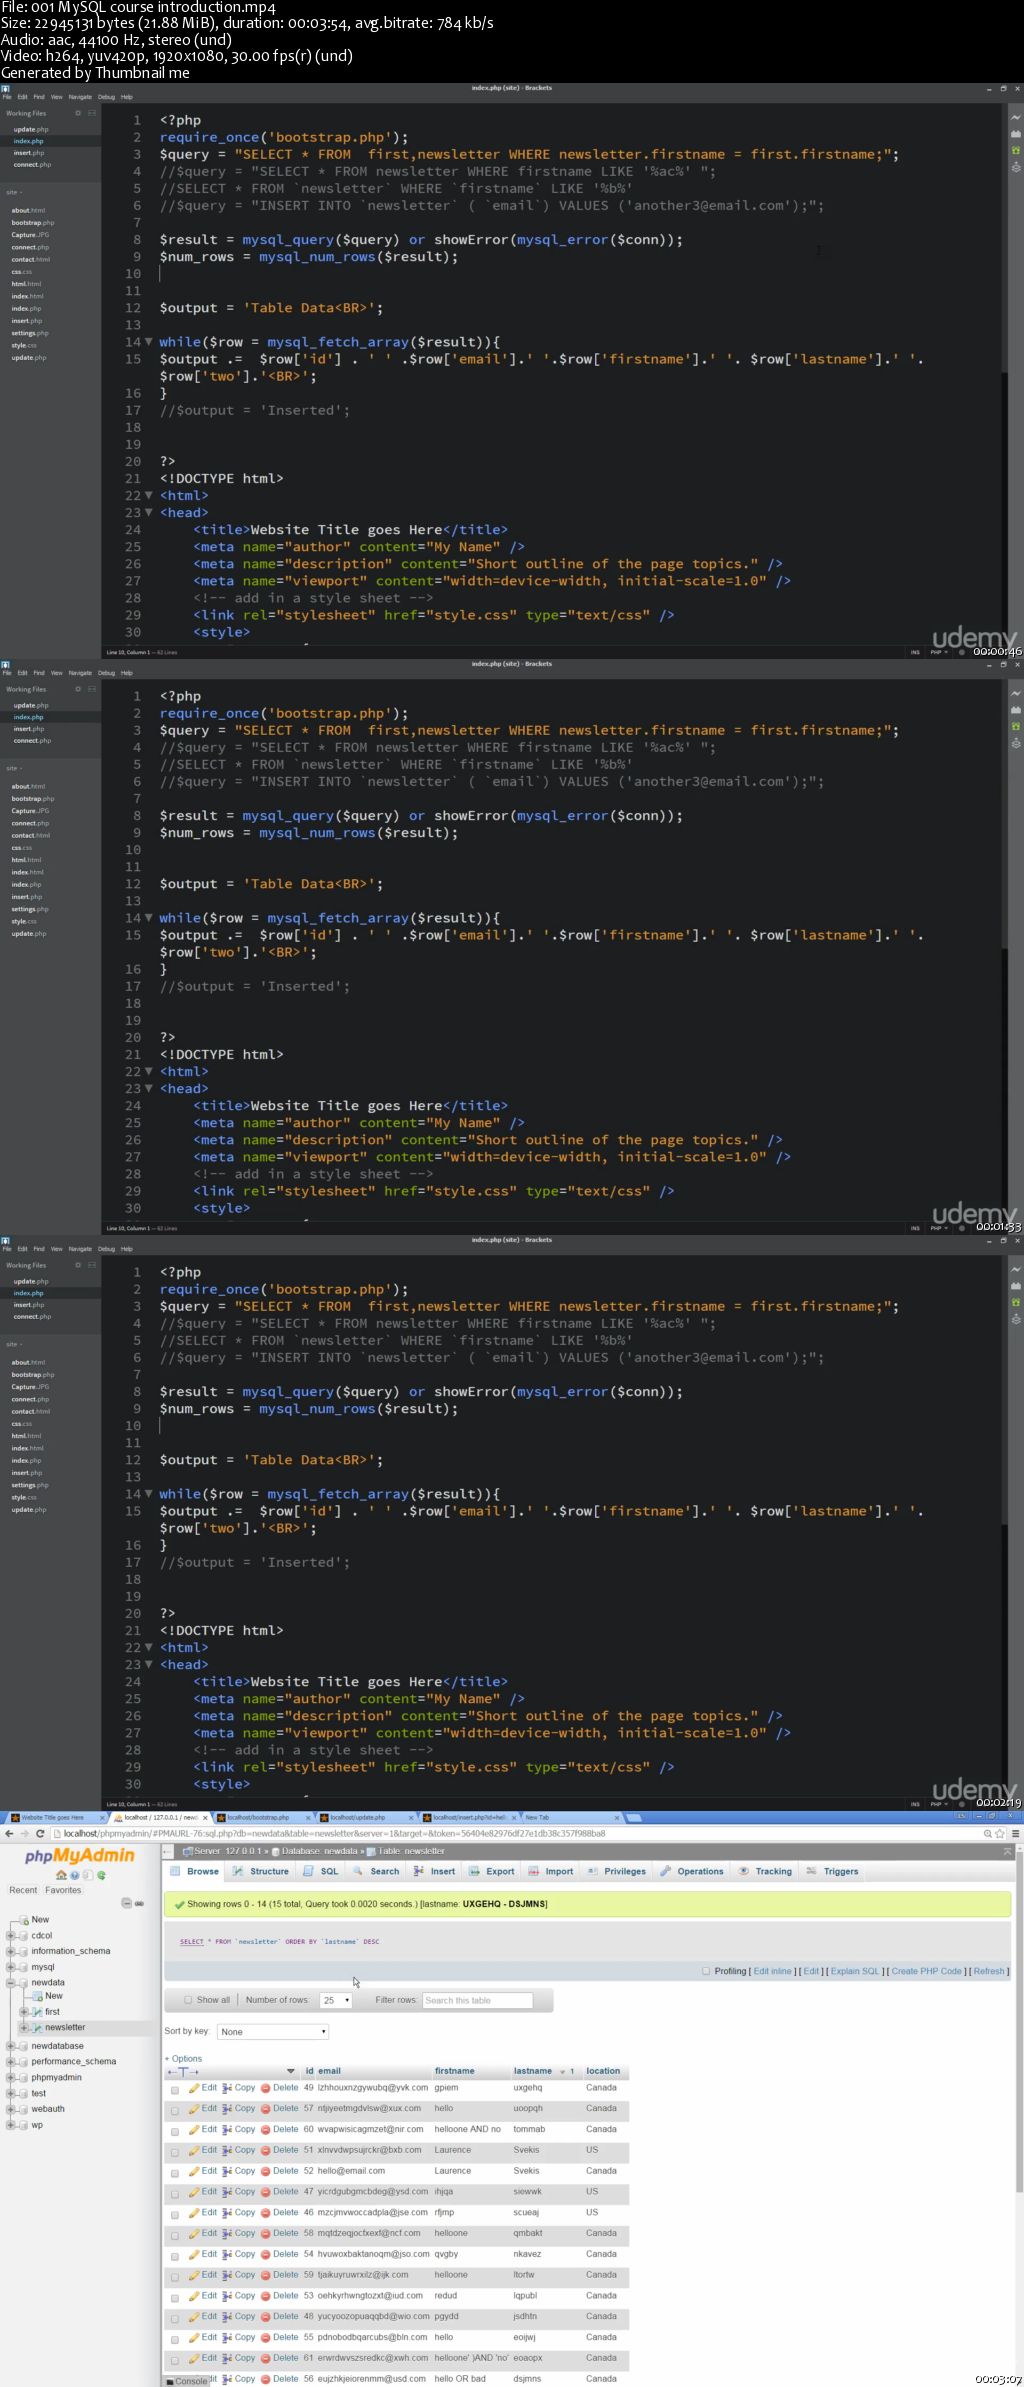This screenshot has height=2387, width=1024.
Task: Select the checkbox for row id 61
Action: pyautogui.click(x=175, y=2360)
